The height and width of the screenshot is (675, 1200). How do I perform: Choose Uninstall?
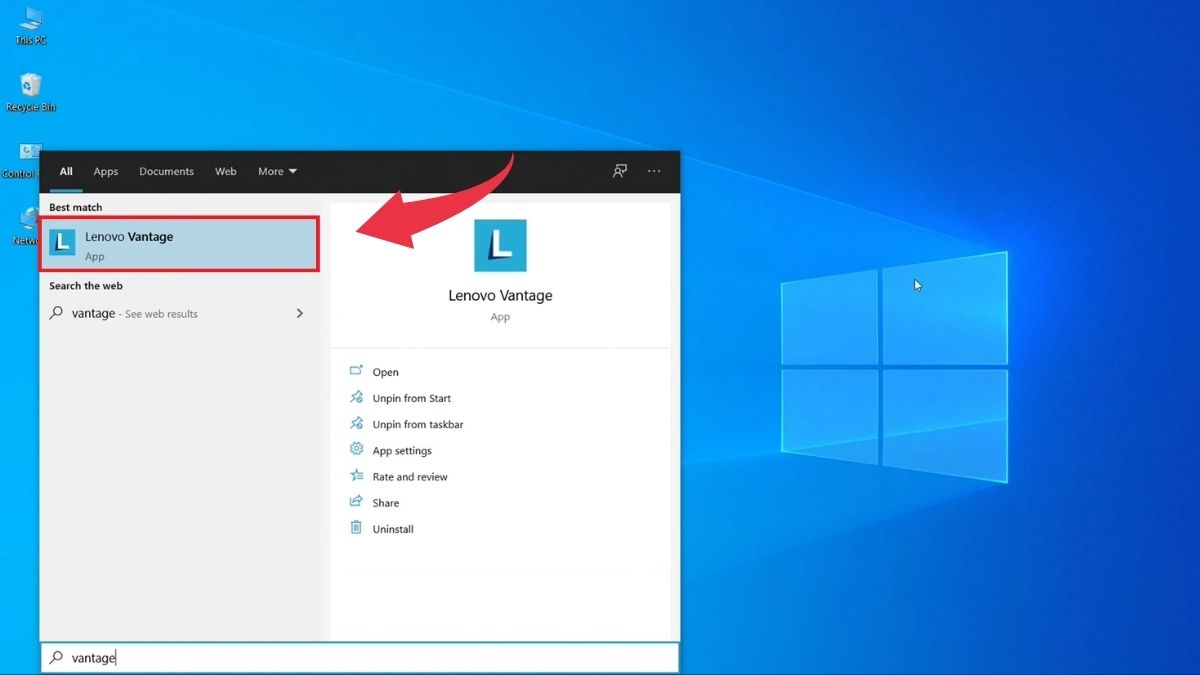(x=393, y=529)
